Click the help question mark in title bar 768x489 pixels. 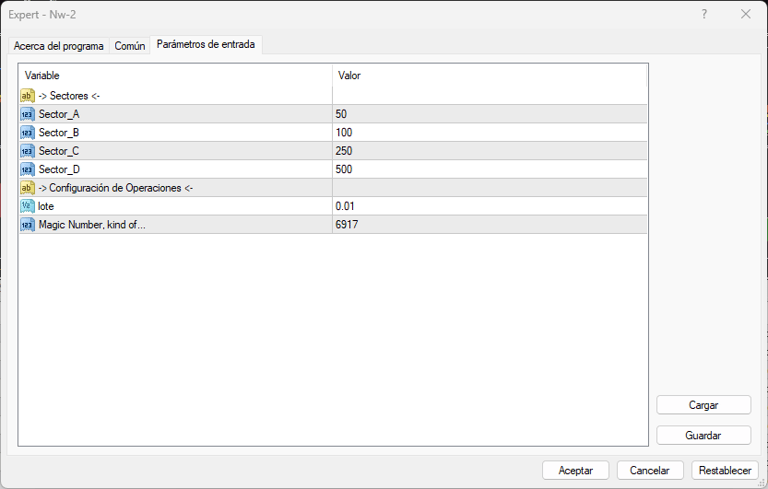point(704,14)
